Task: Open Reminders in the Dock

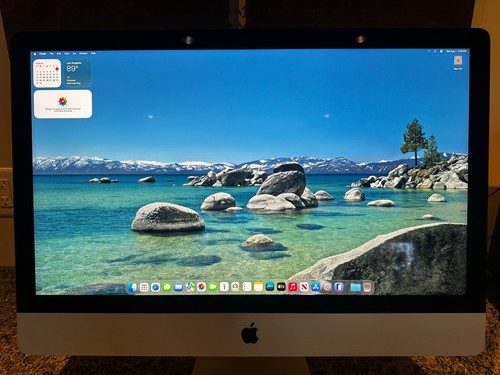Action: click(x=247, y=287)
